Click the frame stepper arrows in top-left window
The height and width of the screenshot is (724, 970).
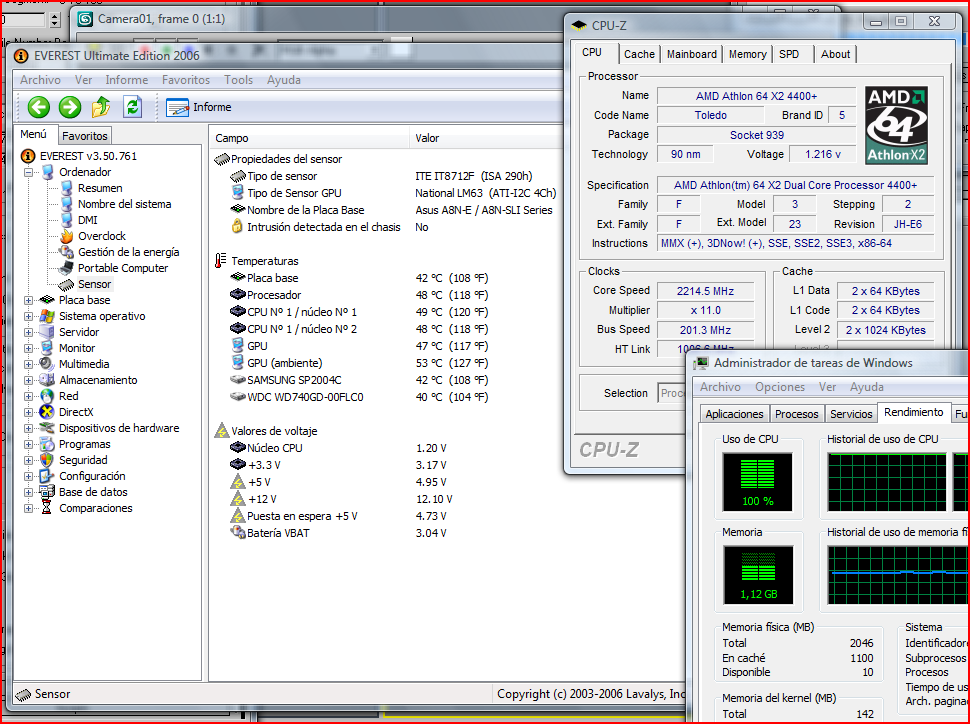click(x=55, y=20)
